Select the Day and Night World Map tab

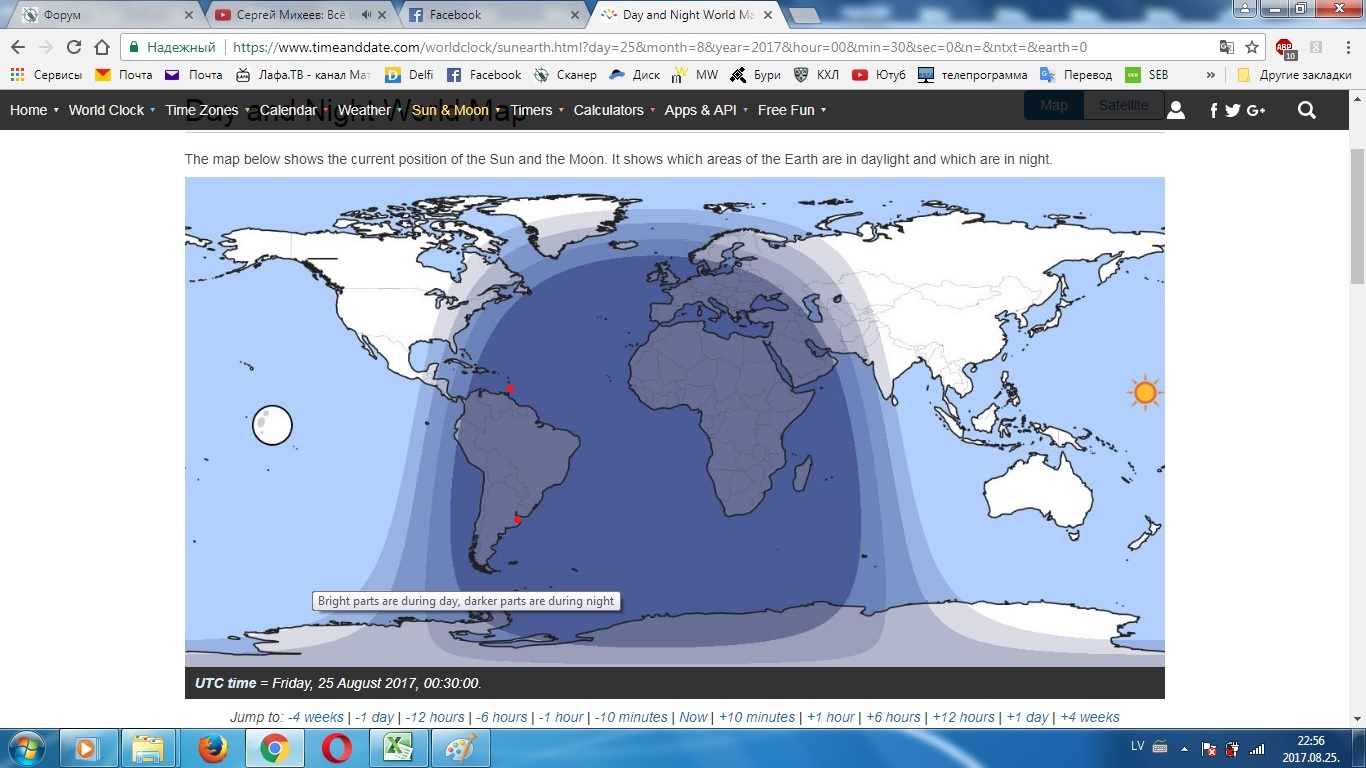pos(686,15)
